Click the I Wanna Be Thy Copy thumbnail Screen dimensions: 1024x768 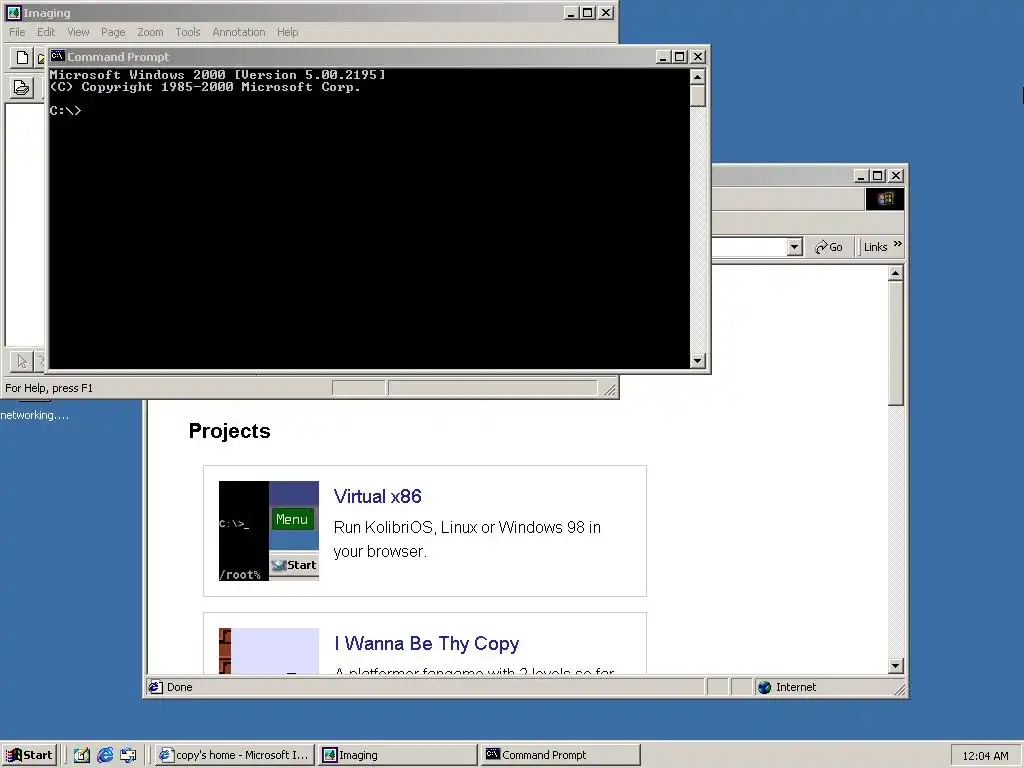(x=268, y=651)
